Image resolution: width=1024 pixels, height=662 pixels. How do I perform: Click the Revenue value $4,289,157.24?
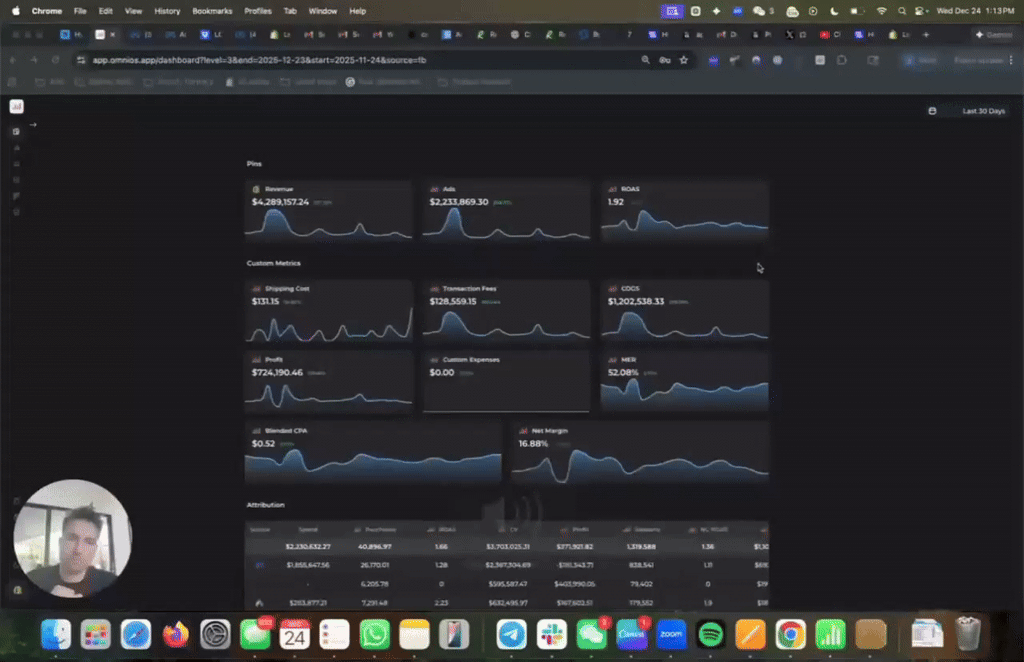[280, 202]
